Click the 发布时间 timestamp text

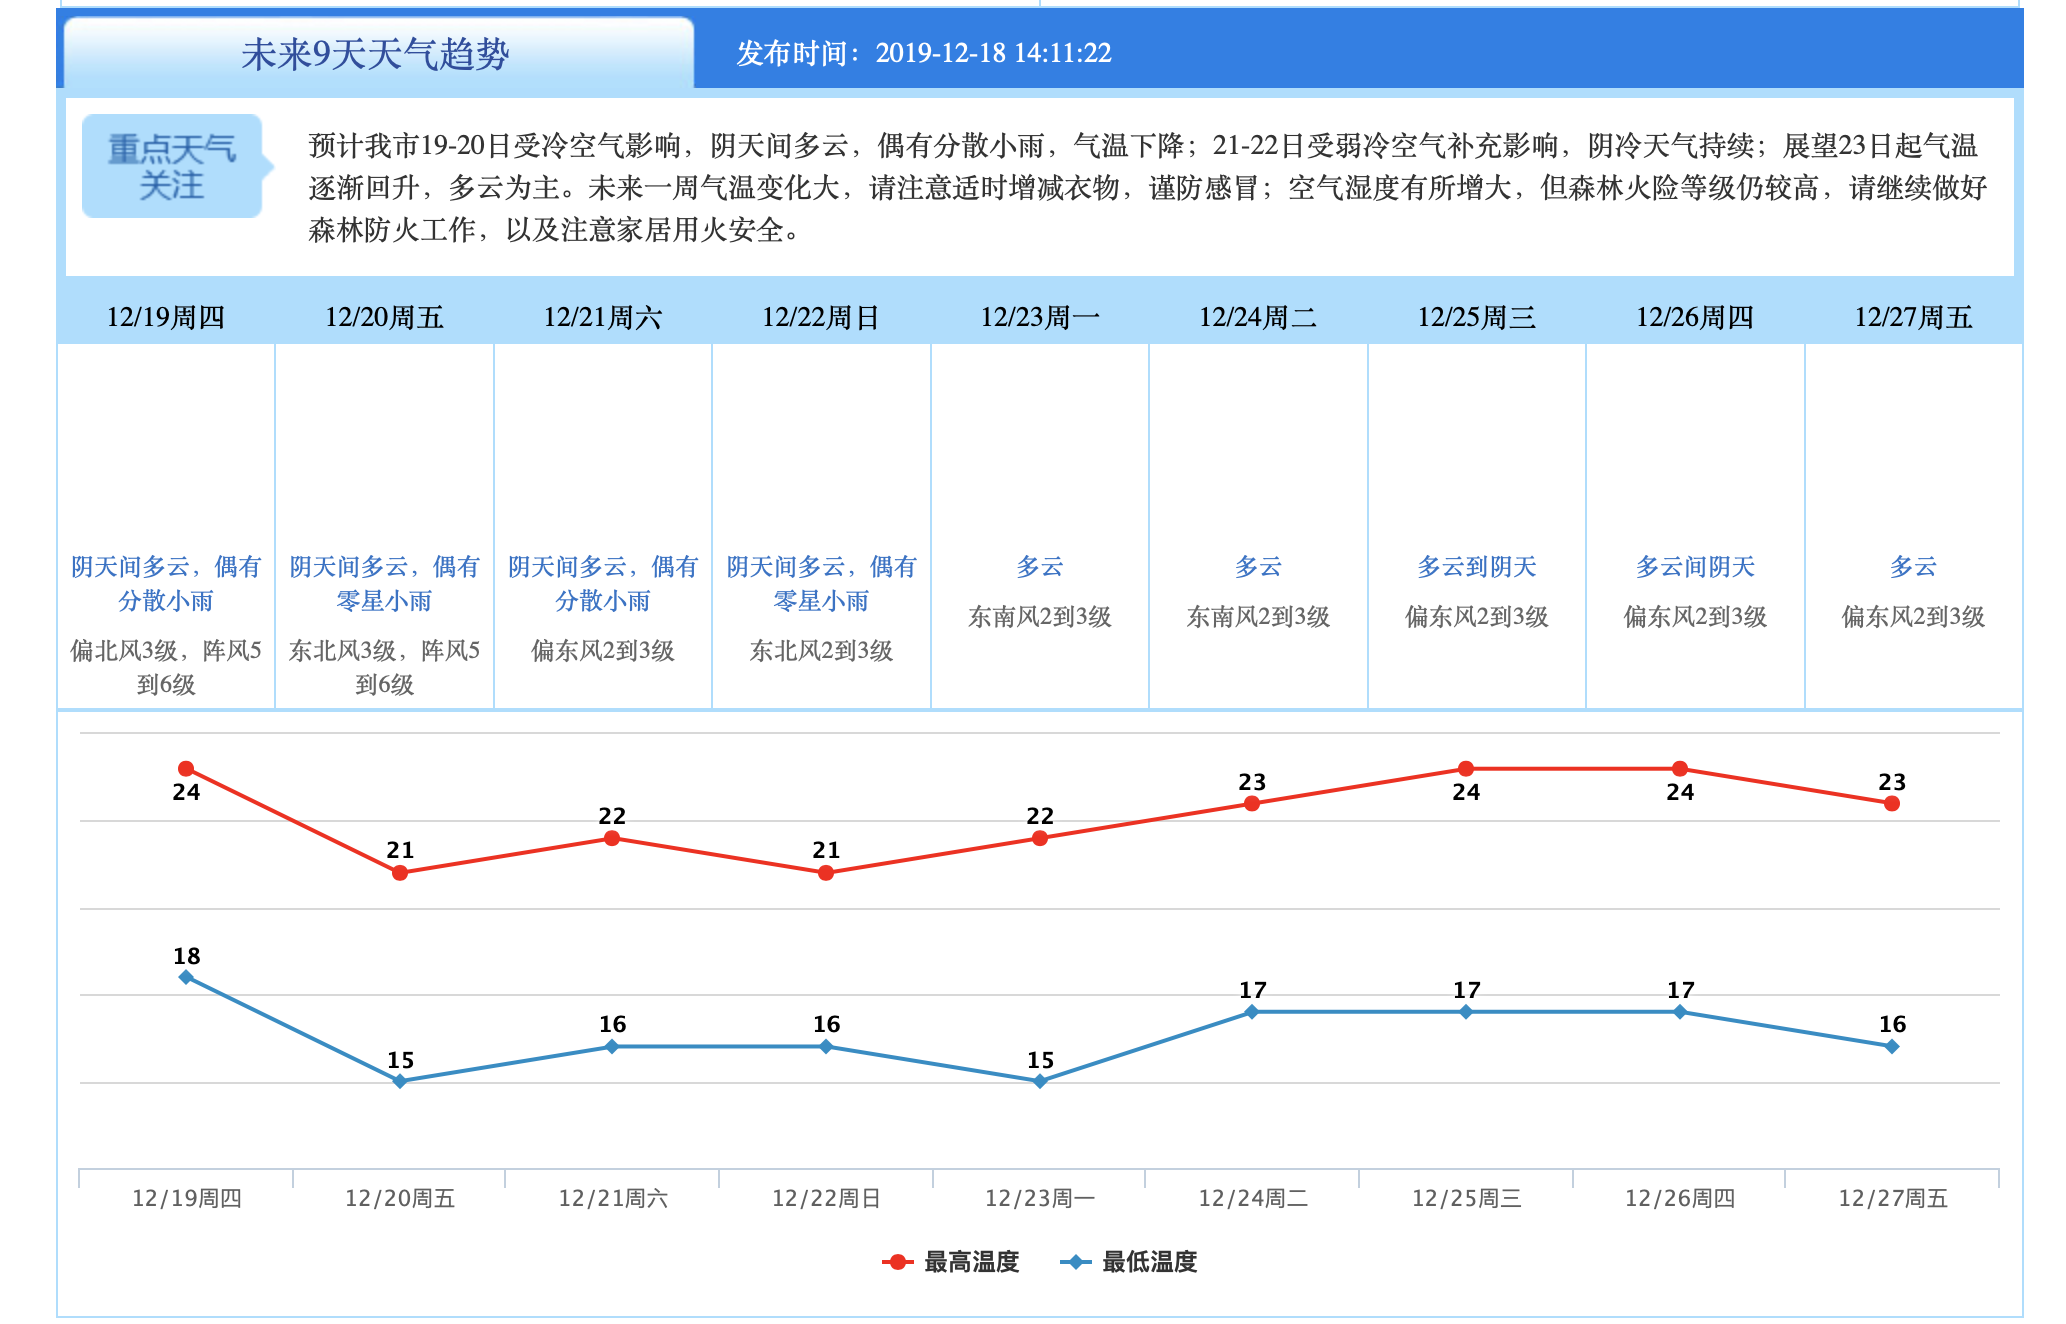point(924,53)
